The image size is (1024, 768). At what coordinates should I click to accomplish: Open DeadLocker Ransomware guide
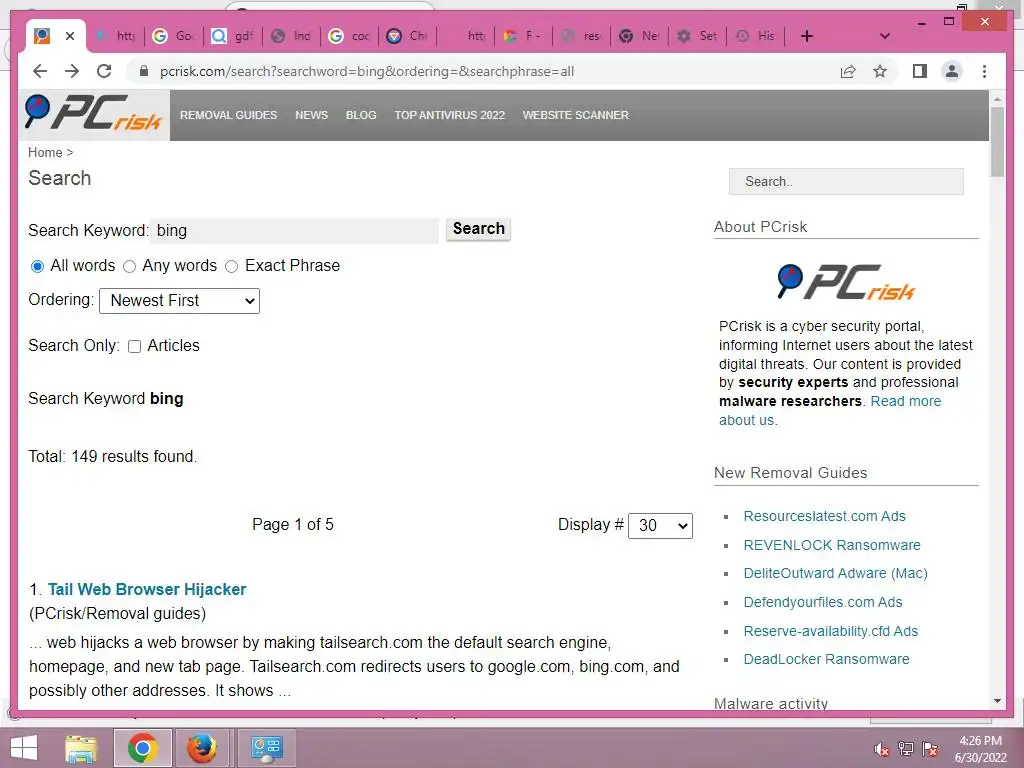[x=826, y=659]
